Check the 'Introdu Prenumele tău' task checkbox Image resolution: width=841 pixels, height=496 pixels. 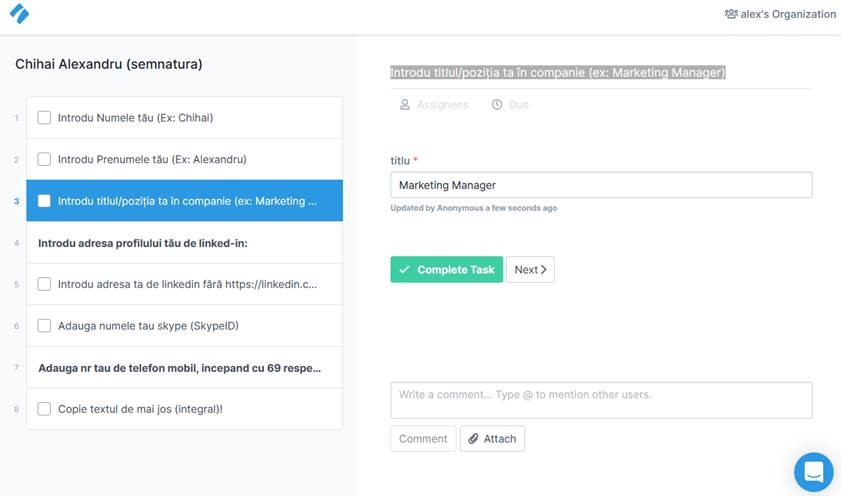44,159
